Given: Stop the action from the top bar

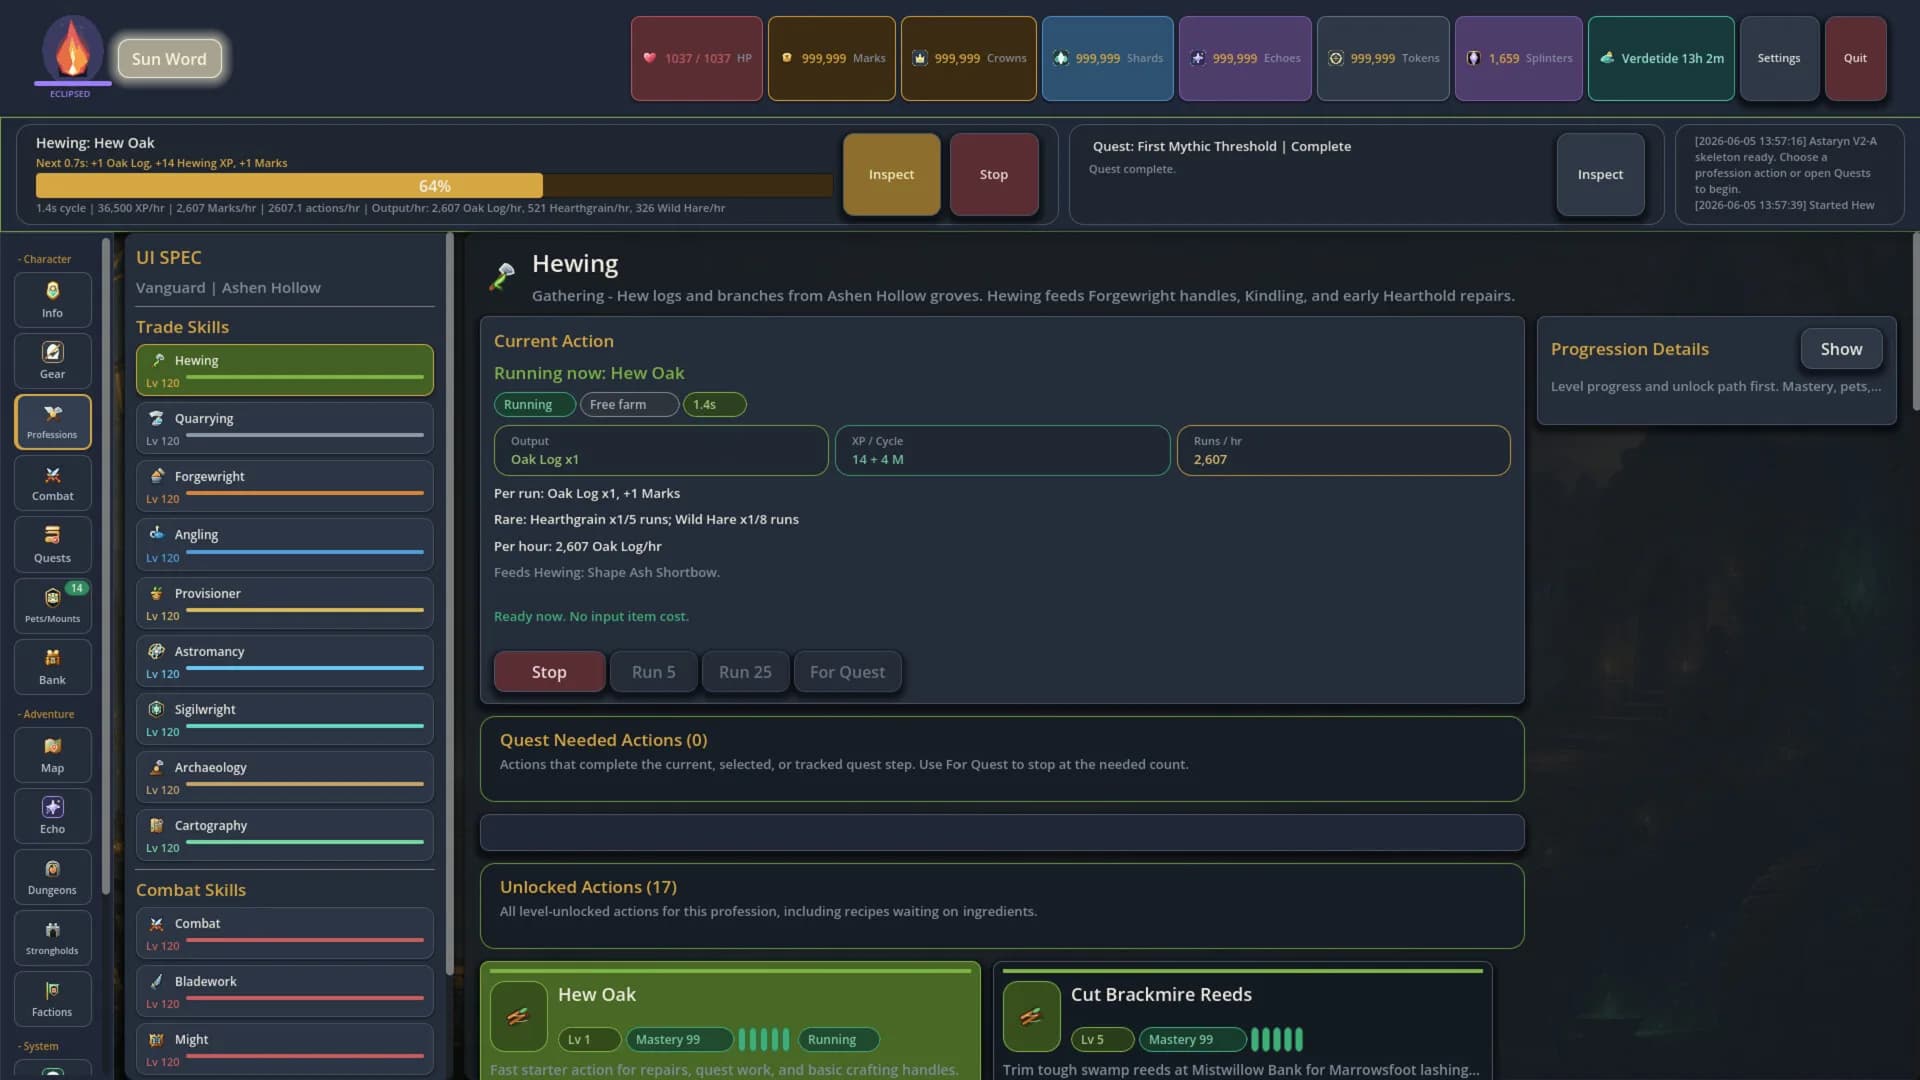Looking at the screenshot, I should click(994, 174).
